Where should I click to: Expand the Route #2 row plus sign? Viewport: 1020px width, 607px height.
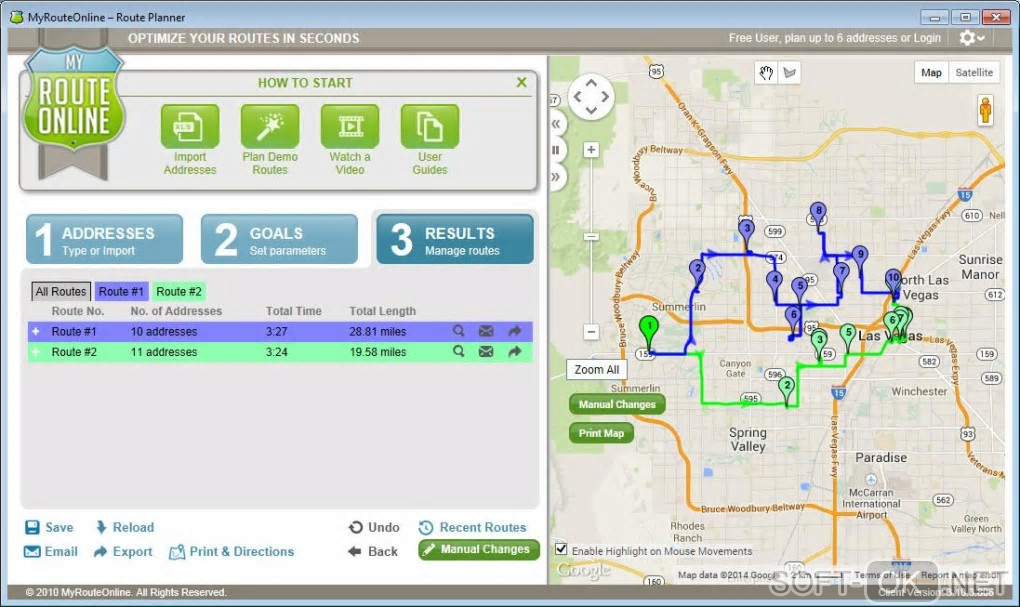[x=36, y=352]
